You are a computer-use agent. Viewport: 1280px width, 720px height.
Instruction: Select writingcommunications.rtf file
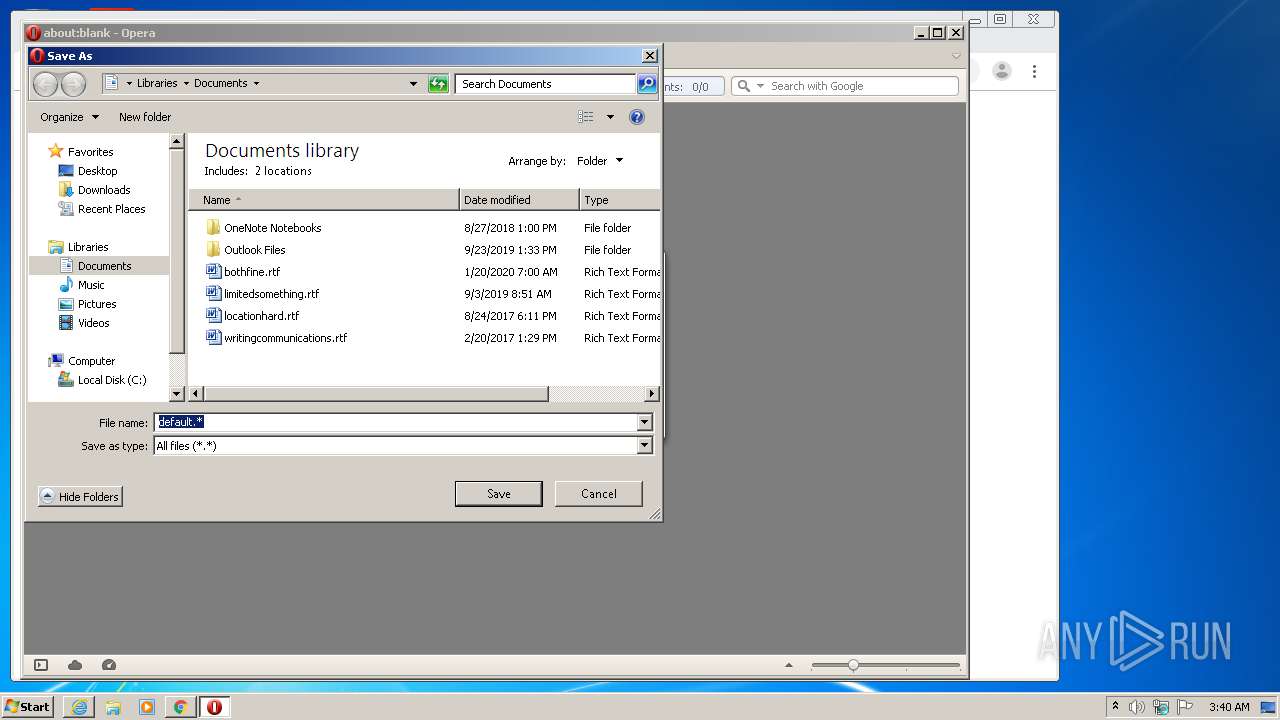point(277,338)
